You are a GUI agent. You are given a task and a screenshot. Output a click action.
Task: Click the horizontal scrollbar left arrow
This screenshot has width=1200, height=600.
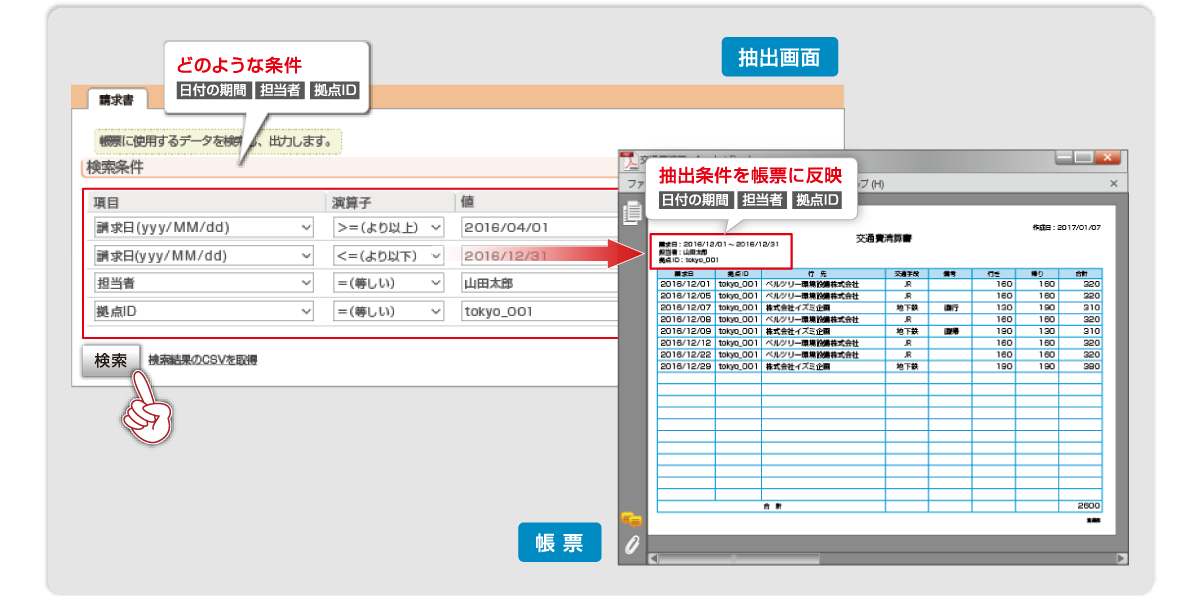click(654, 558)
